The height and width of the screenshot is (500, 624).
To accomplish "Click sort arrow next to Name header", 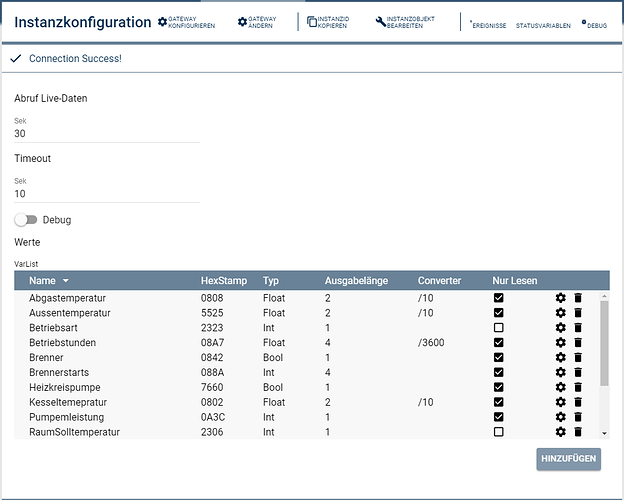I will click(66, 281).
